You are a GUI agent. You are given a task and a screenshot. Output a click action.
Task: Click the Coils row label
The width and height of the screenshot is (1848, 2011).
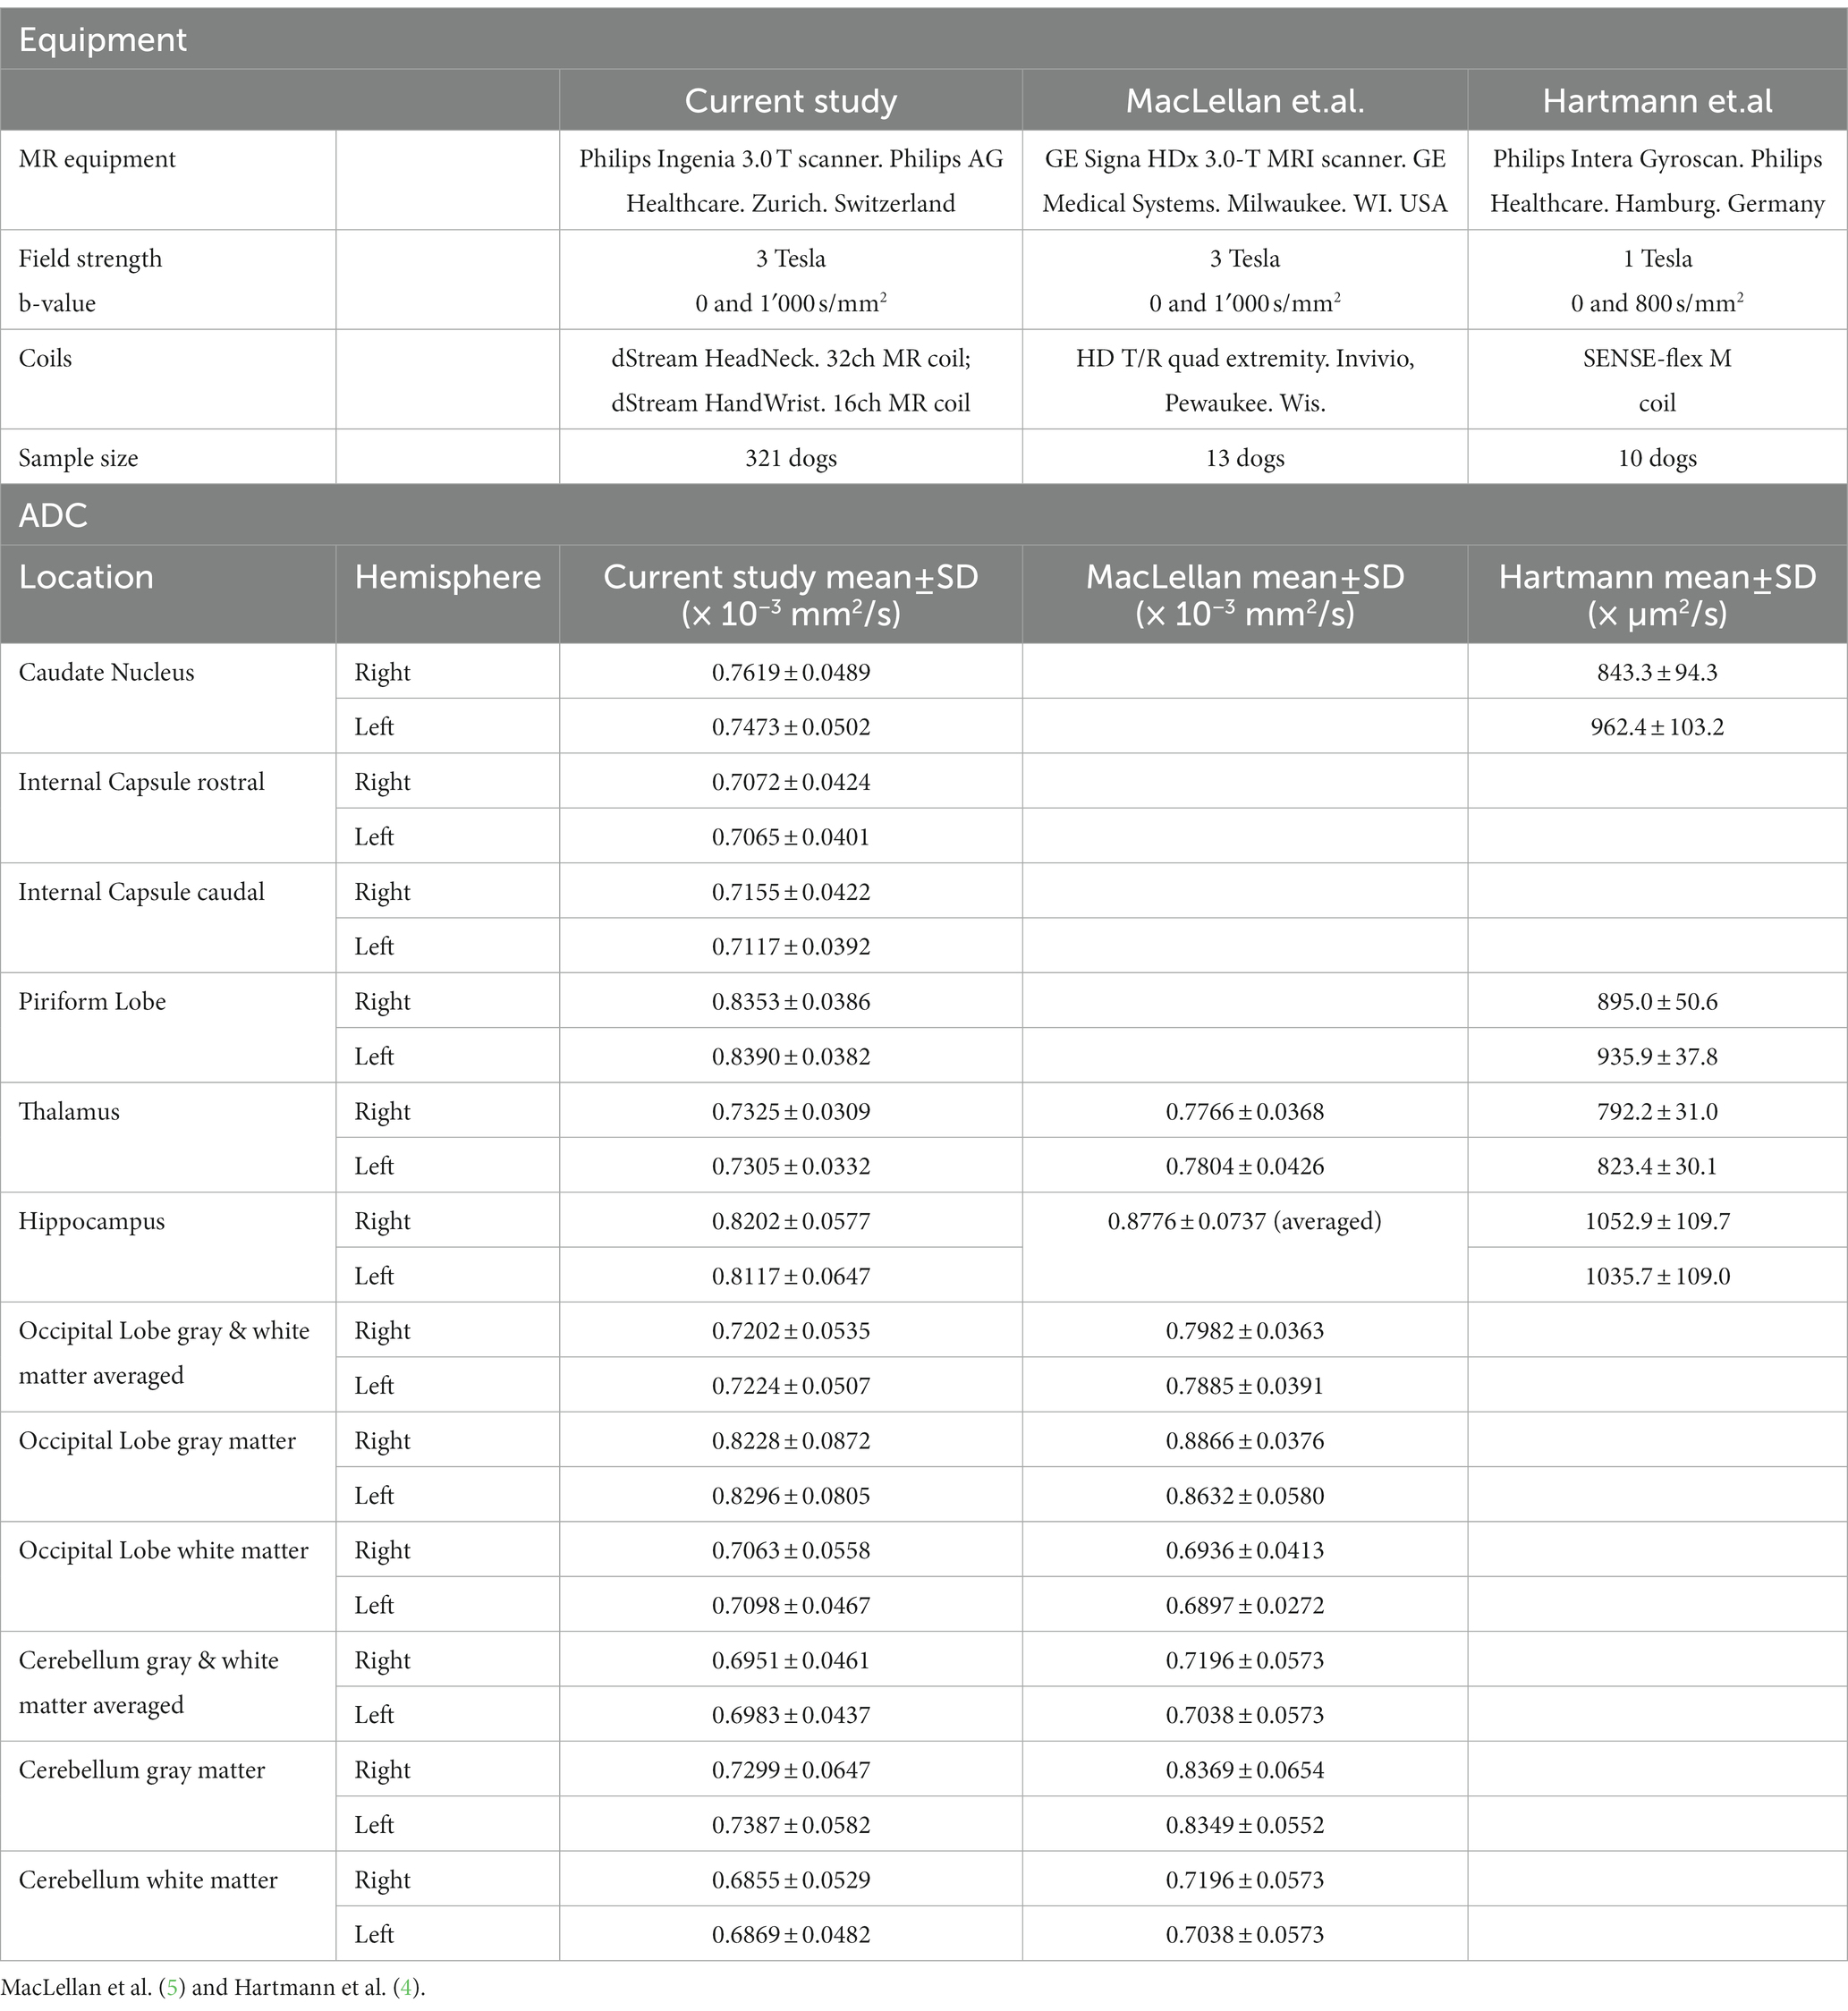point(45,359)
